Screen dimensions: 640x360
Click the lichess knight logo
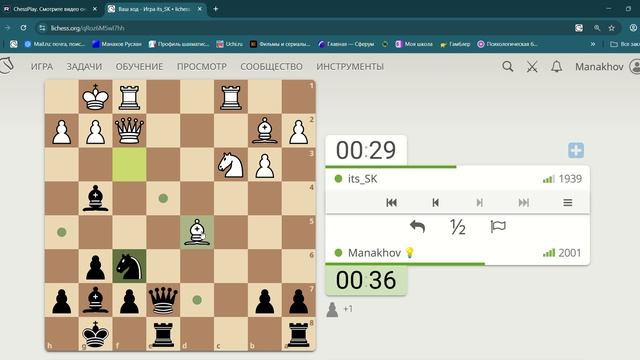(x=7, y=66)
